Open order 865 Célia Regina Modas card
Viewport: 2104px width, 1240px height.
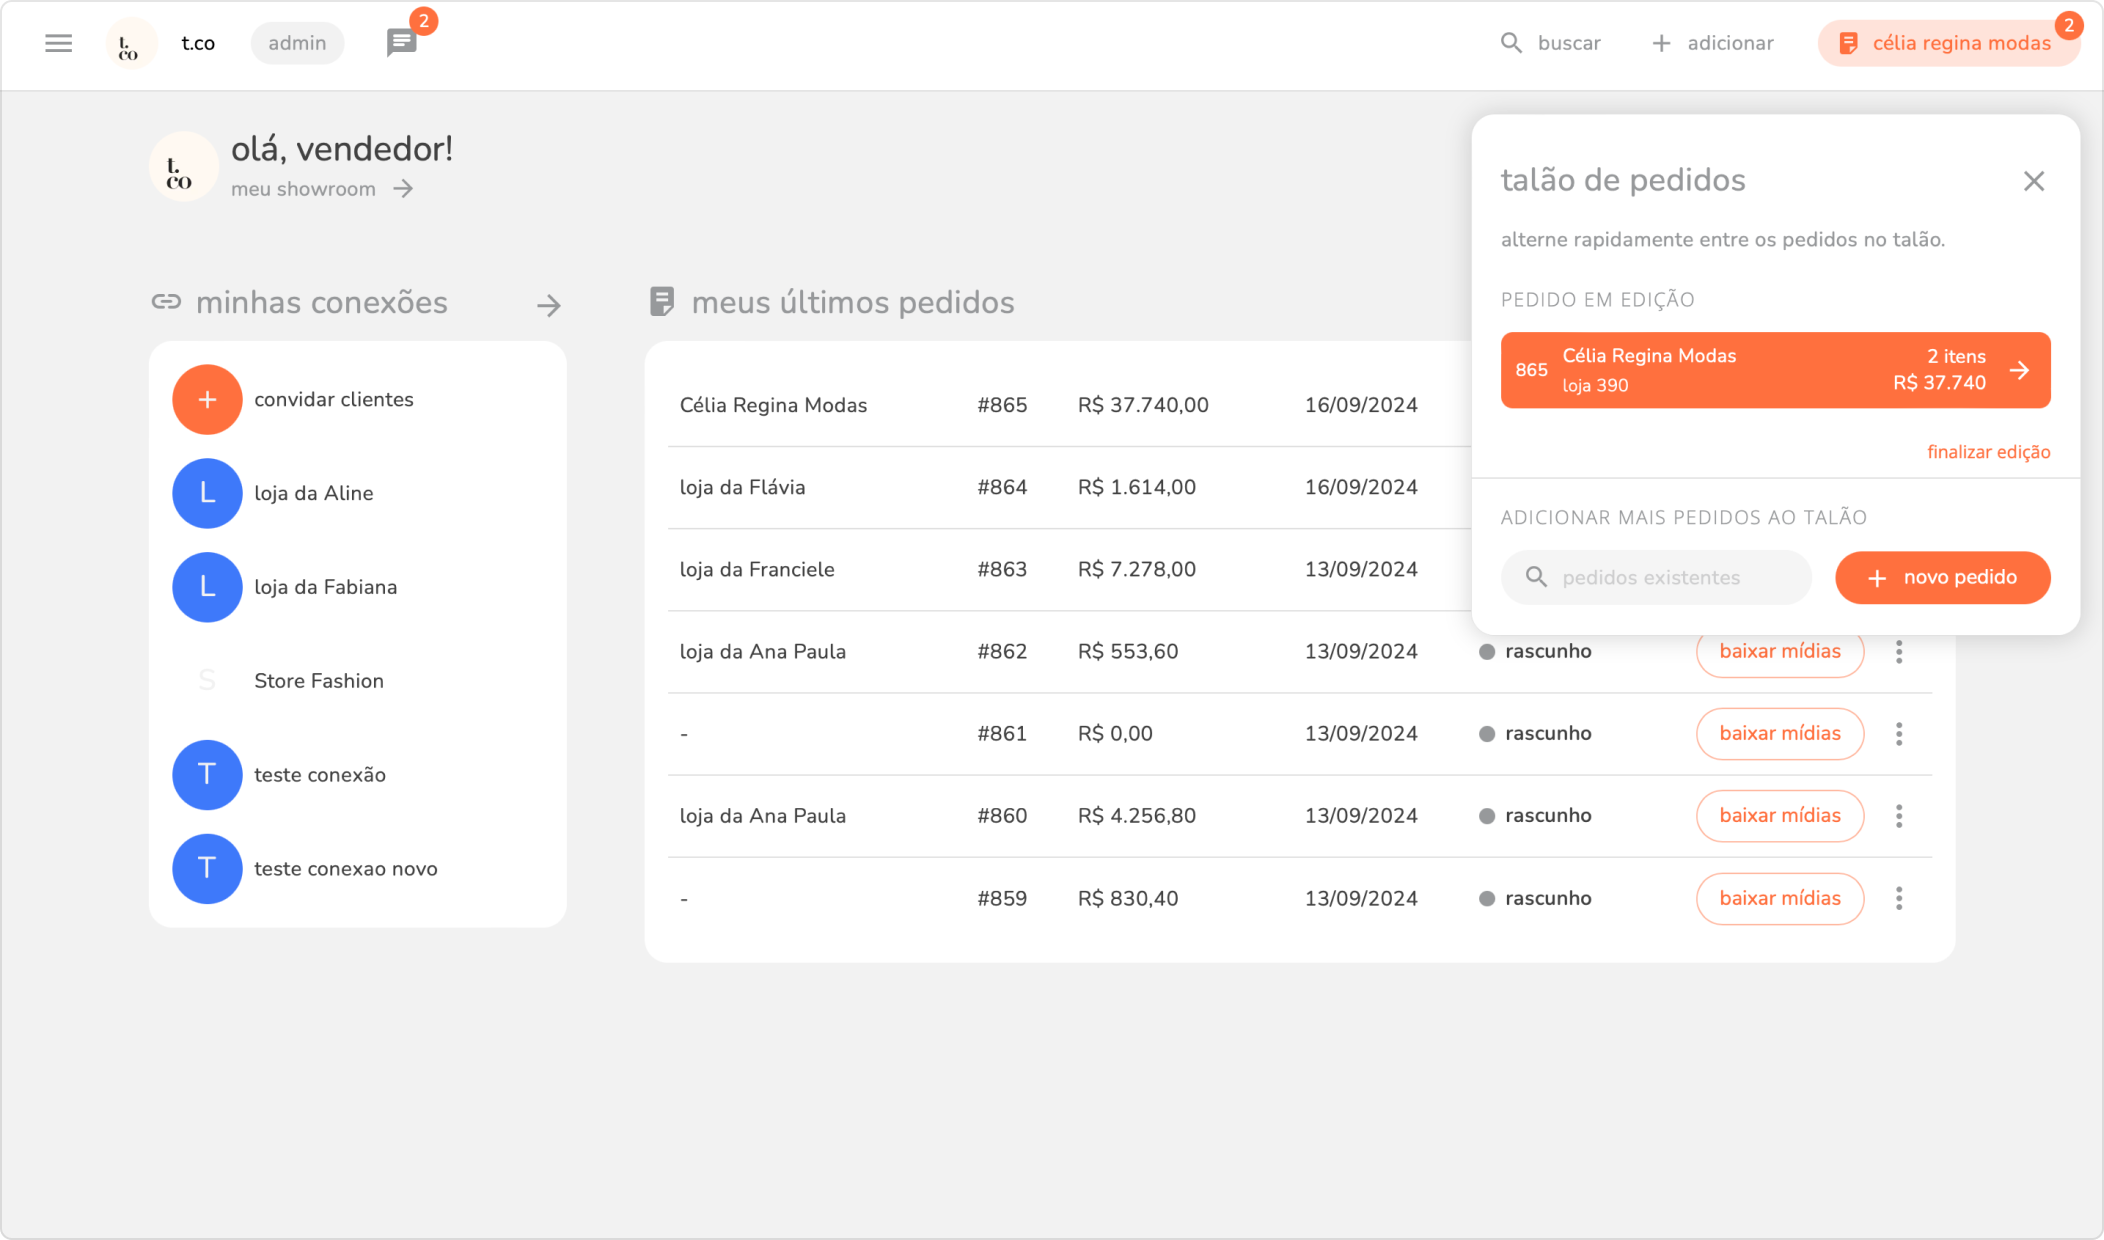coord(1774,370)
